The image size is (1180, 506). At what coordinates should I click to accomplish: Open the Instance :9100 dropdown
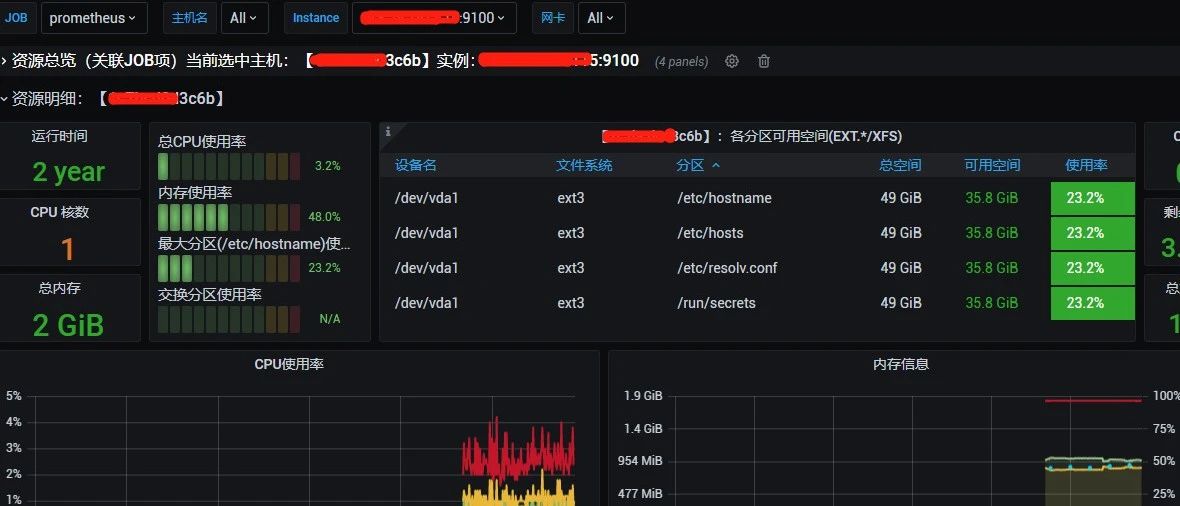[434, 18]
